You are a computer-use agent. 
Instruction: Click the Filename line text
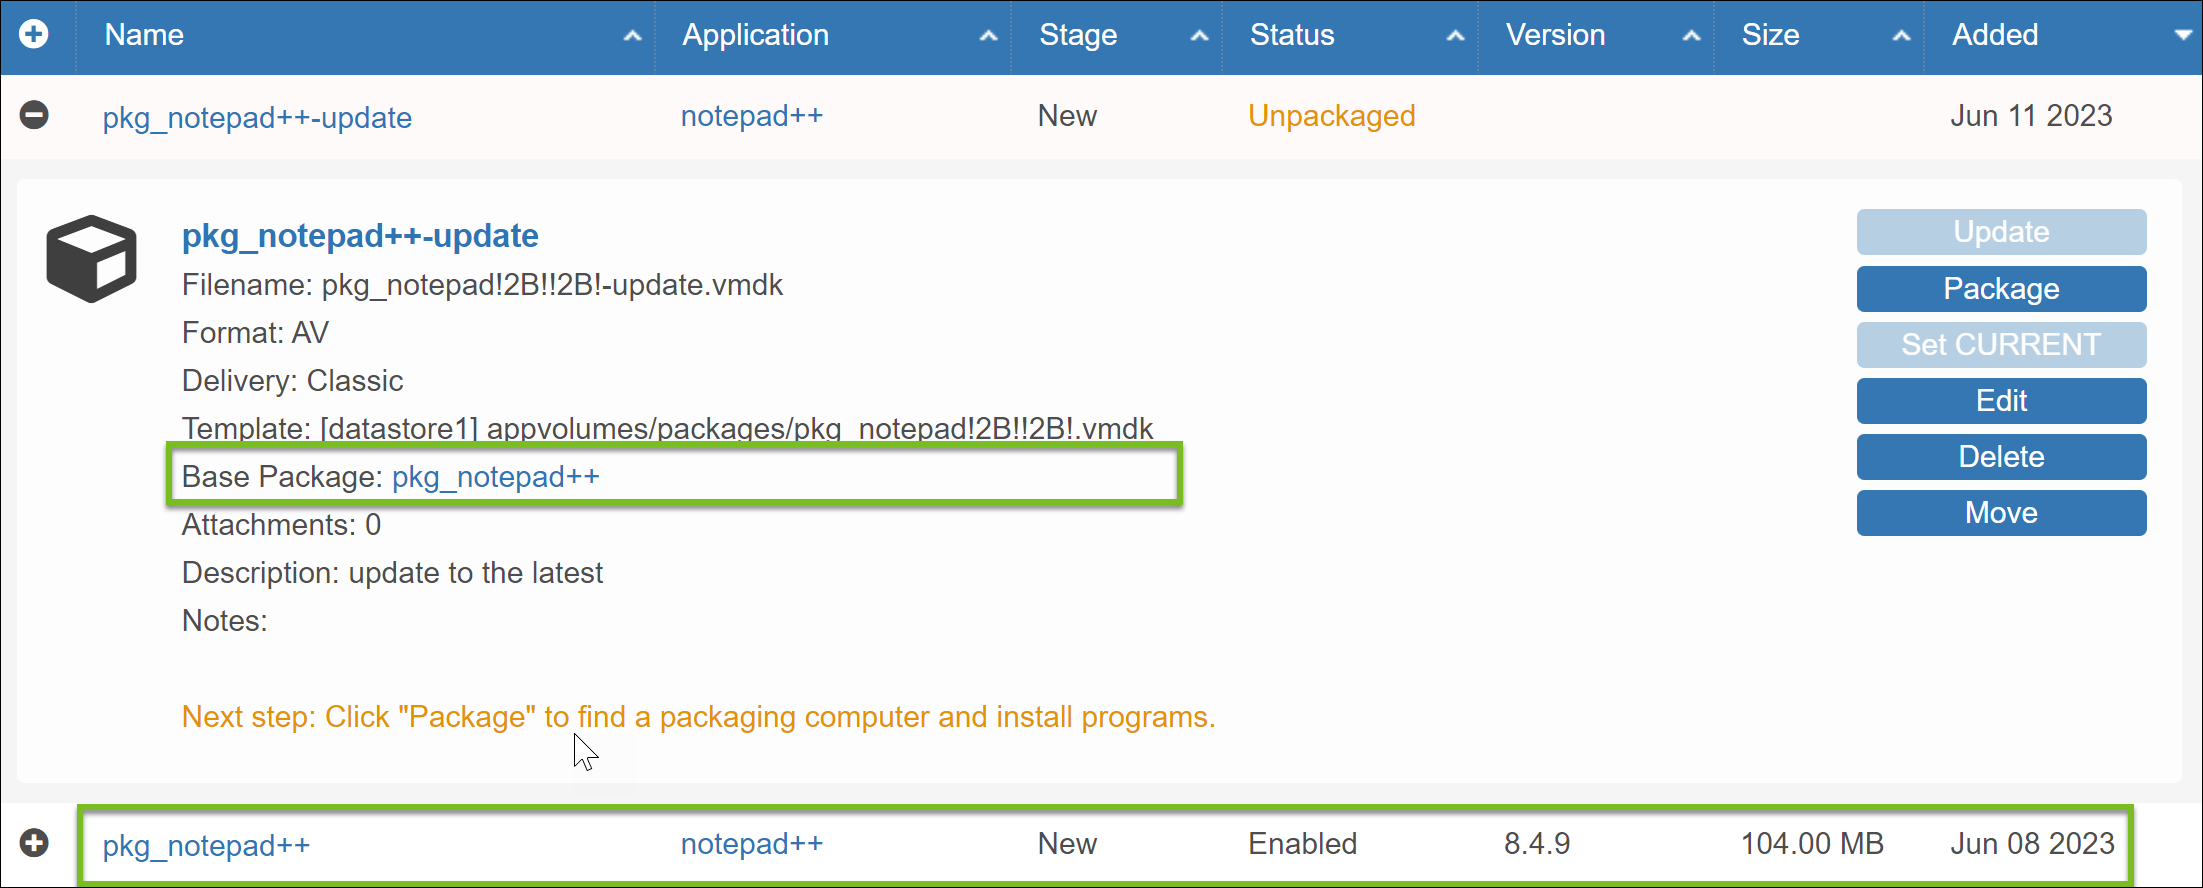(482, 285)
